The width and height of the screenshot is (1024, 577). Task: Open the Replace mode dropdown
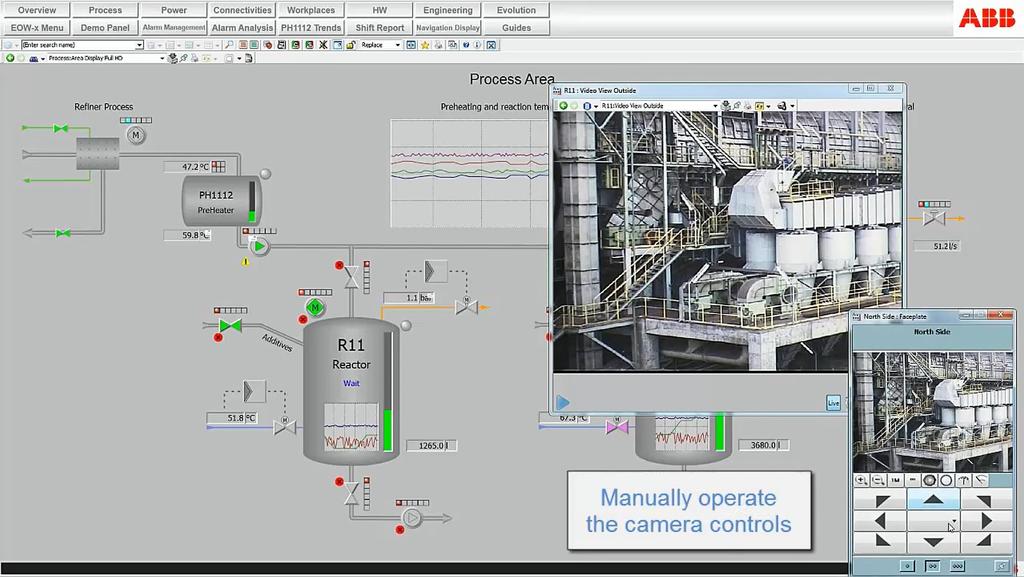398,45
